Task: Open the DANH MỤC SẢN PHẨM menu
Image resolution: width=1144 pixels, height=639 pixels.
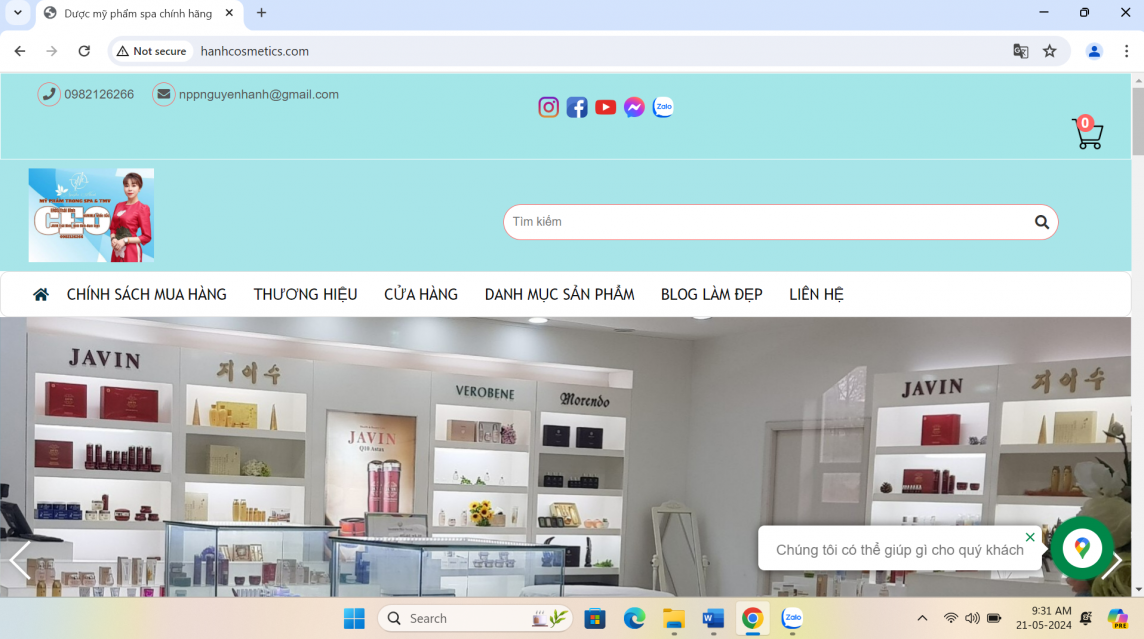Action: (x=559, y=293)
